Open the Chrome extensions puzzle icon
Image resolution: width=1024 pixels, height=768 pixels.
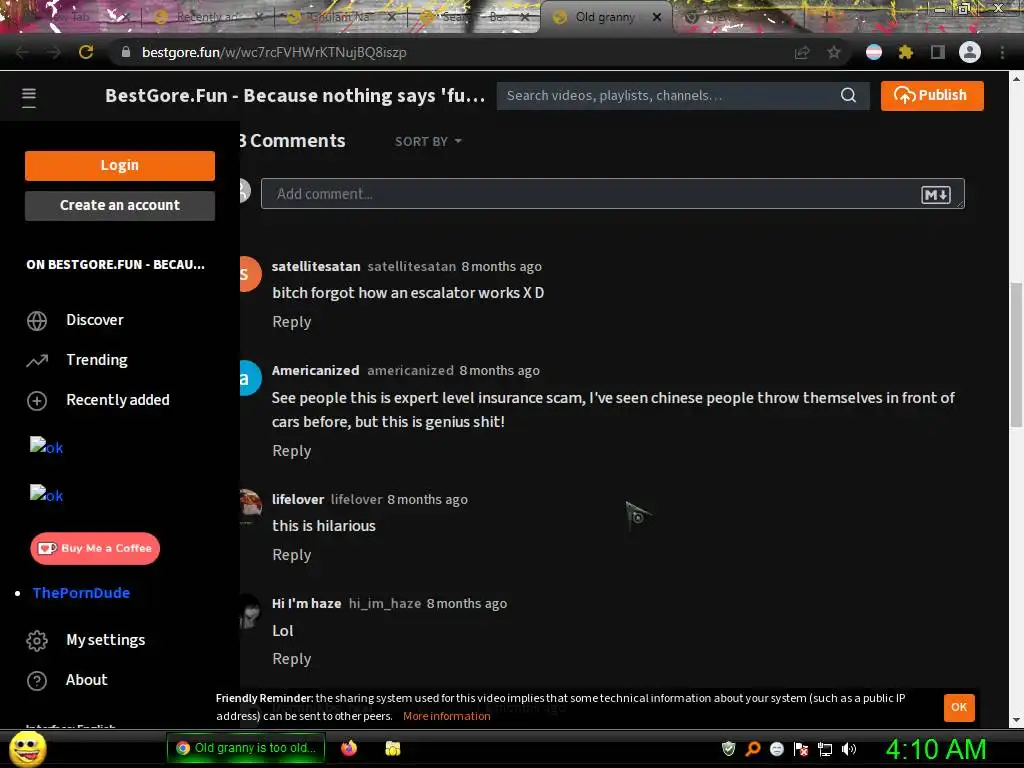click(x=905, y=52)
